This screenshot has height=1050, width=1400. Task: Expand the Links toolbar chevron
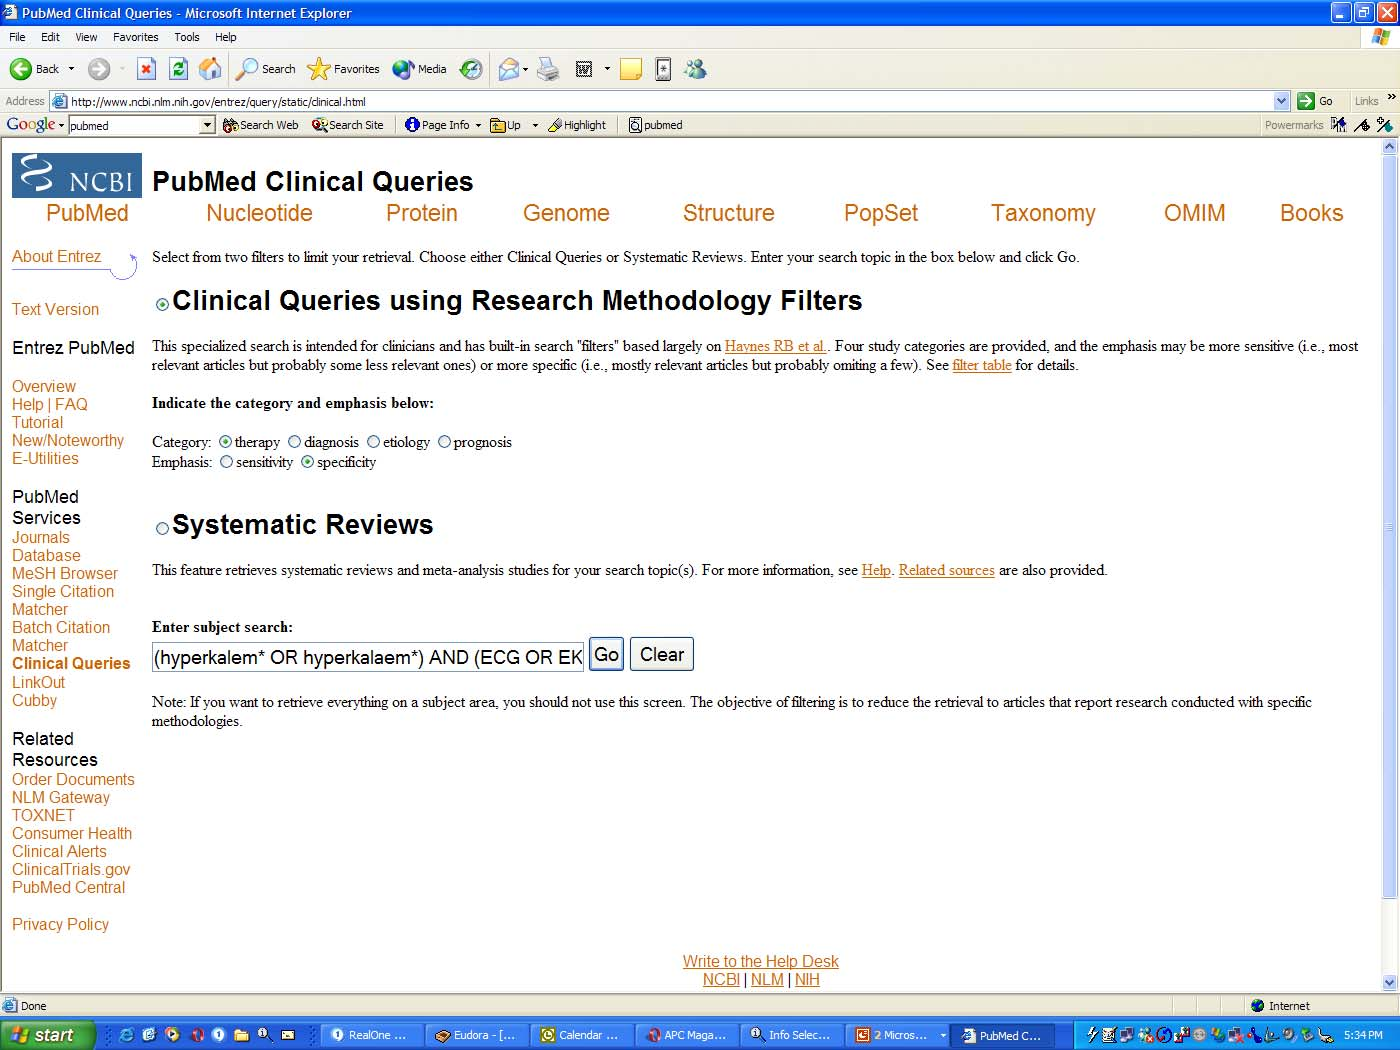tap(1391, 98)
